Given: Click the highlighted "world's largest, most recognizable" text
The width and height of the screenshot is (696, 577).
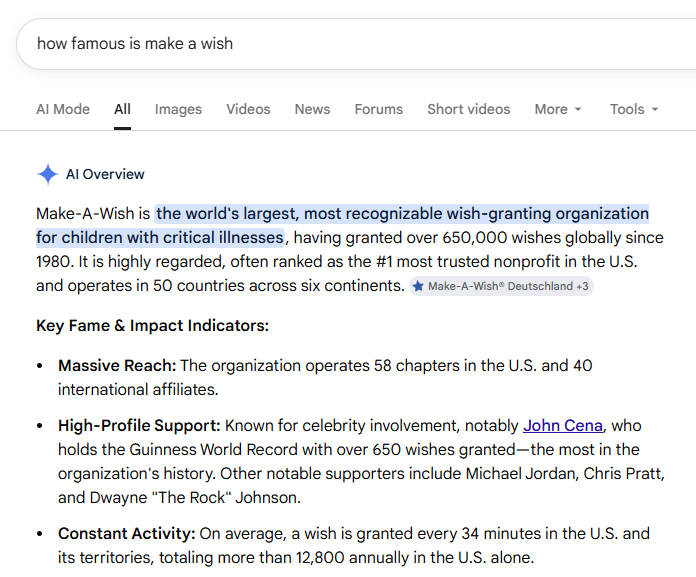Looking at the screenshot, I should [300, 213].
